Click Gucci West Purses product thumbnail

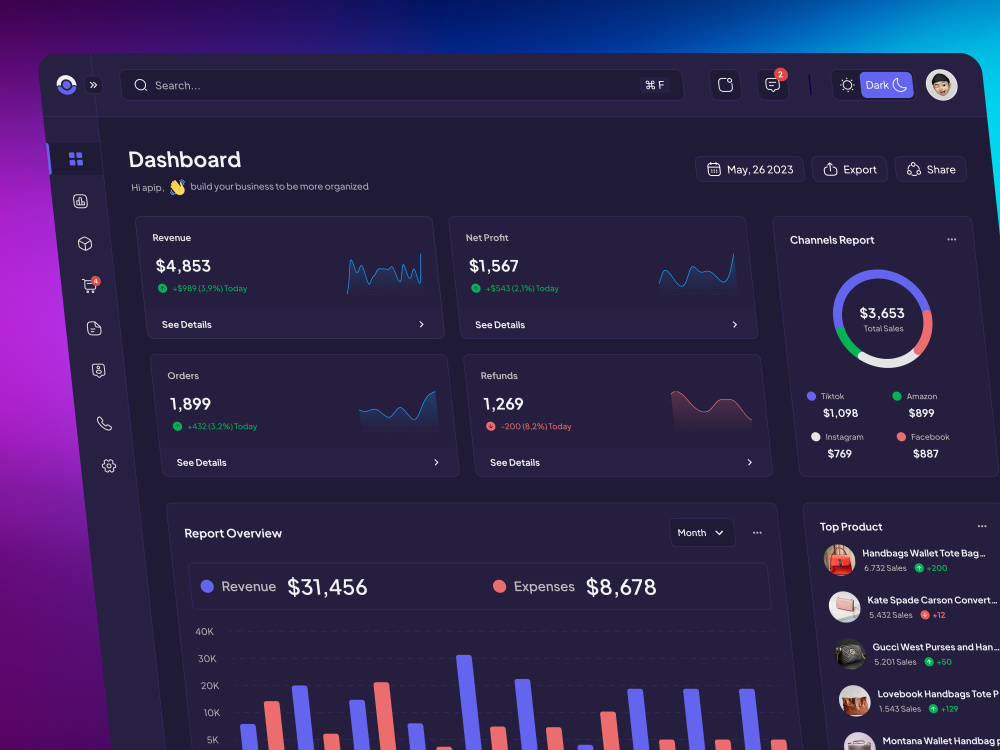pos(851,654)
